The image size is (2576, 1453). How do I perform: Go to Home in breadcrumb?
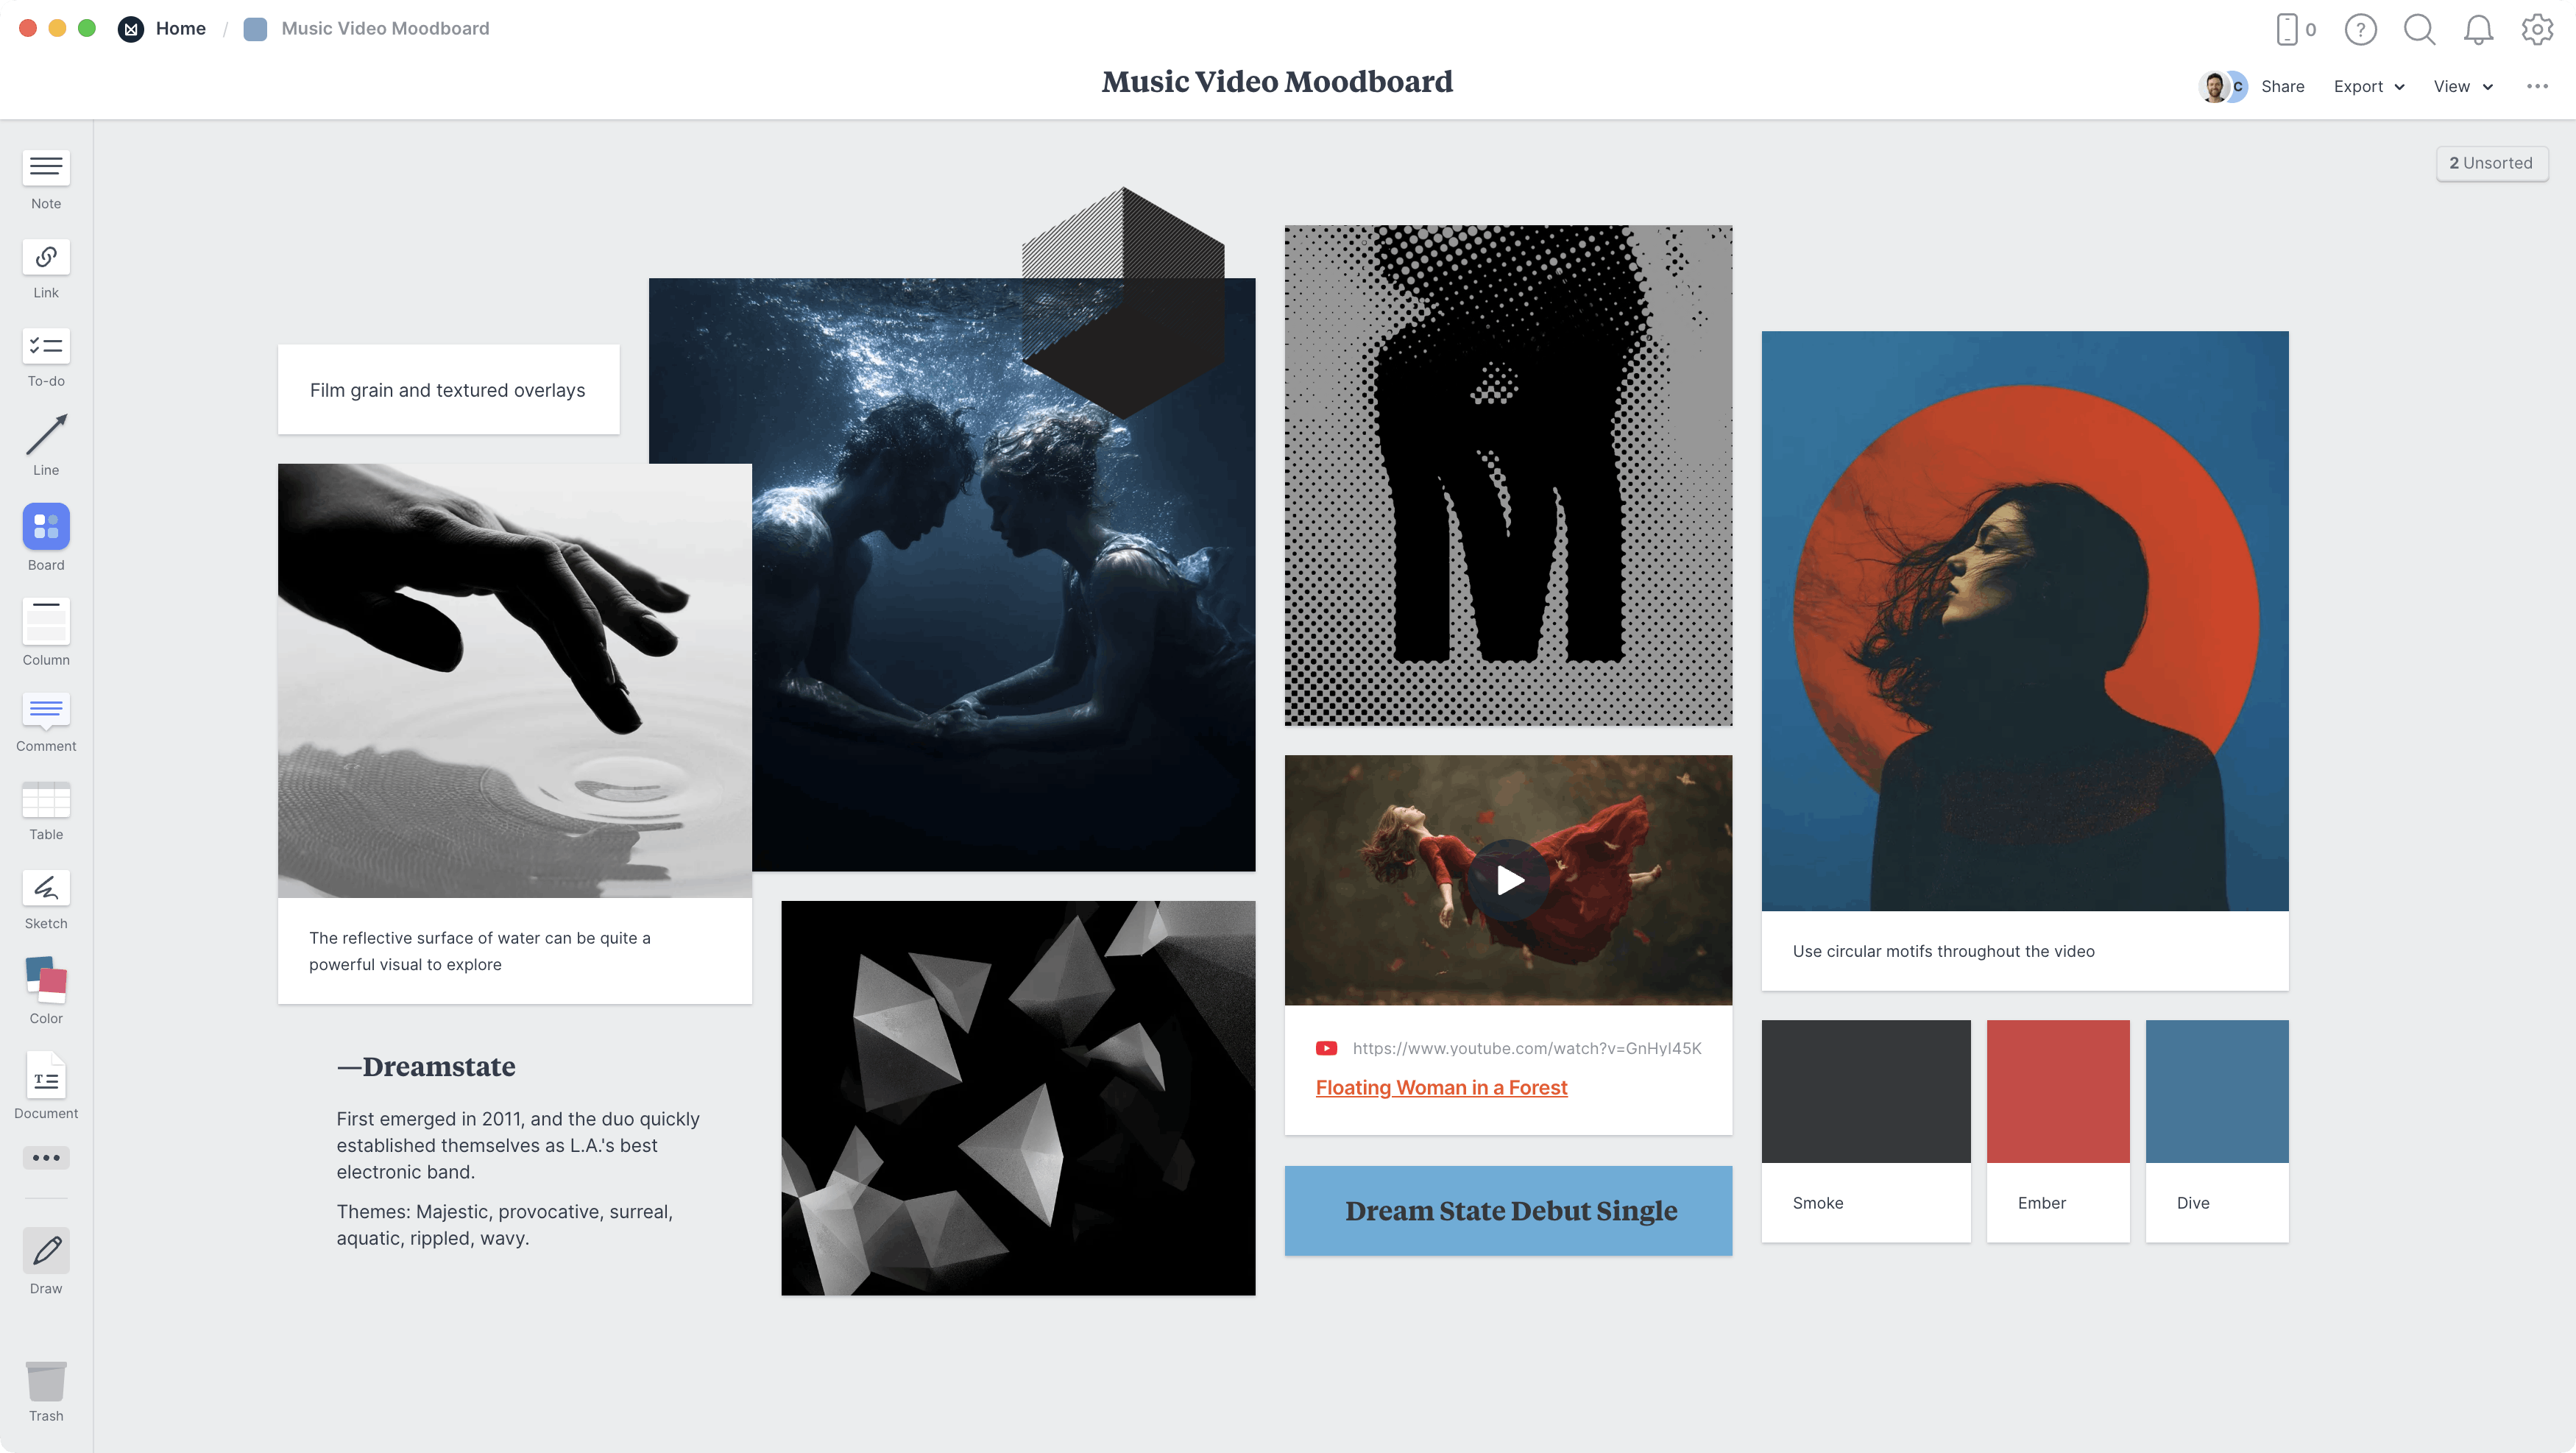180,28
